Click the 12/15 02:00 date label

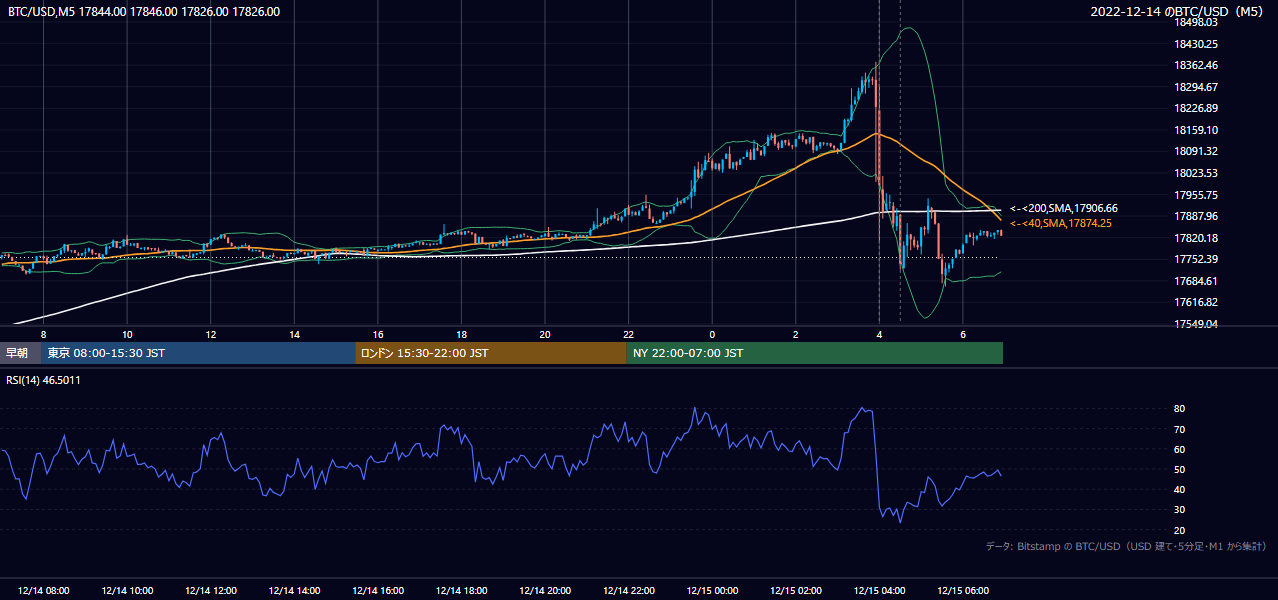coord(795,591)
